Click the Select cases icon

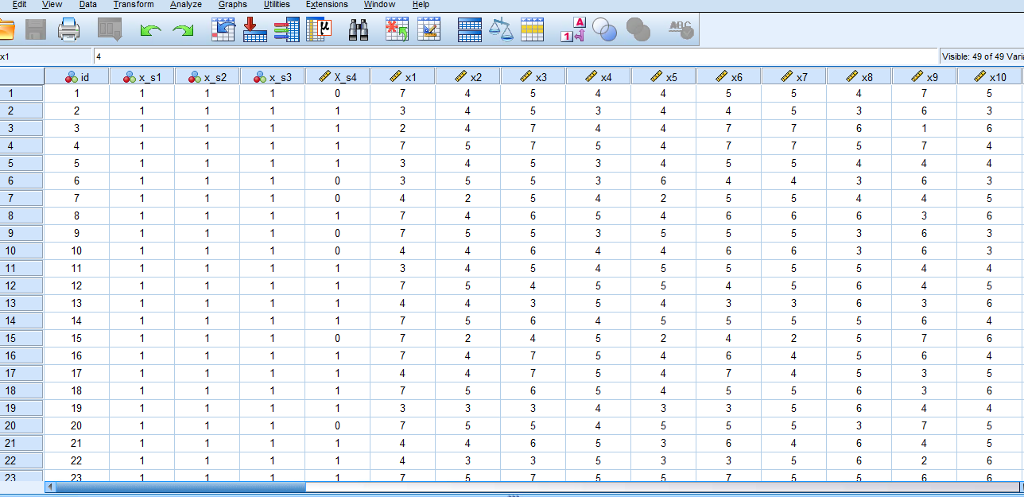532,29
